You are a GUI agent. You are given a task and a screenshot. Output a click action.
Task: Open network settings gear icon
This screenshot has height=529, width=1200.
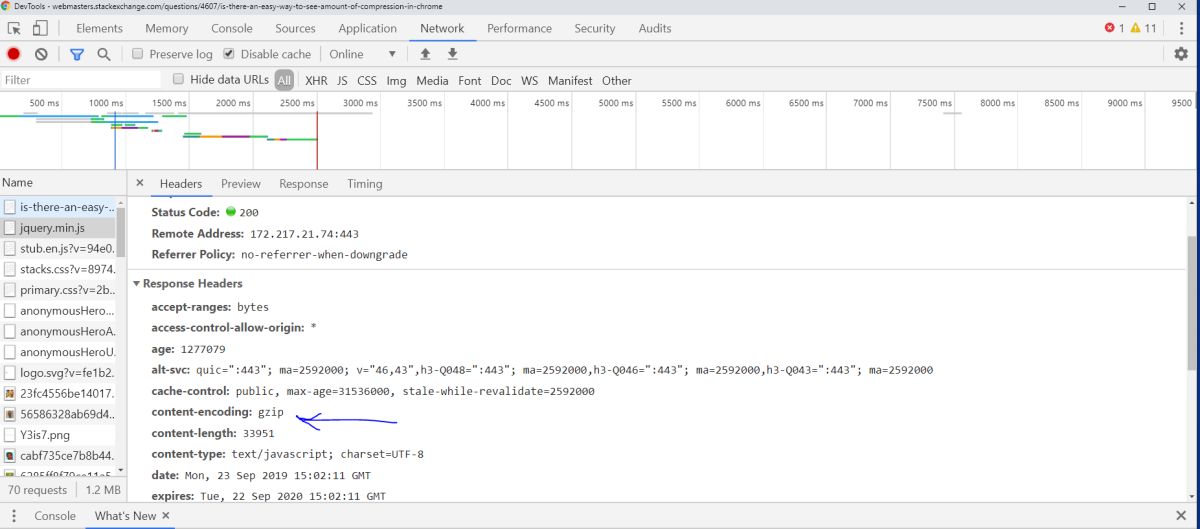[x=1181, y=54]
